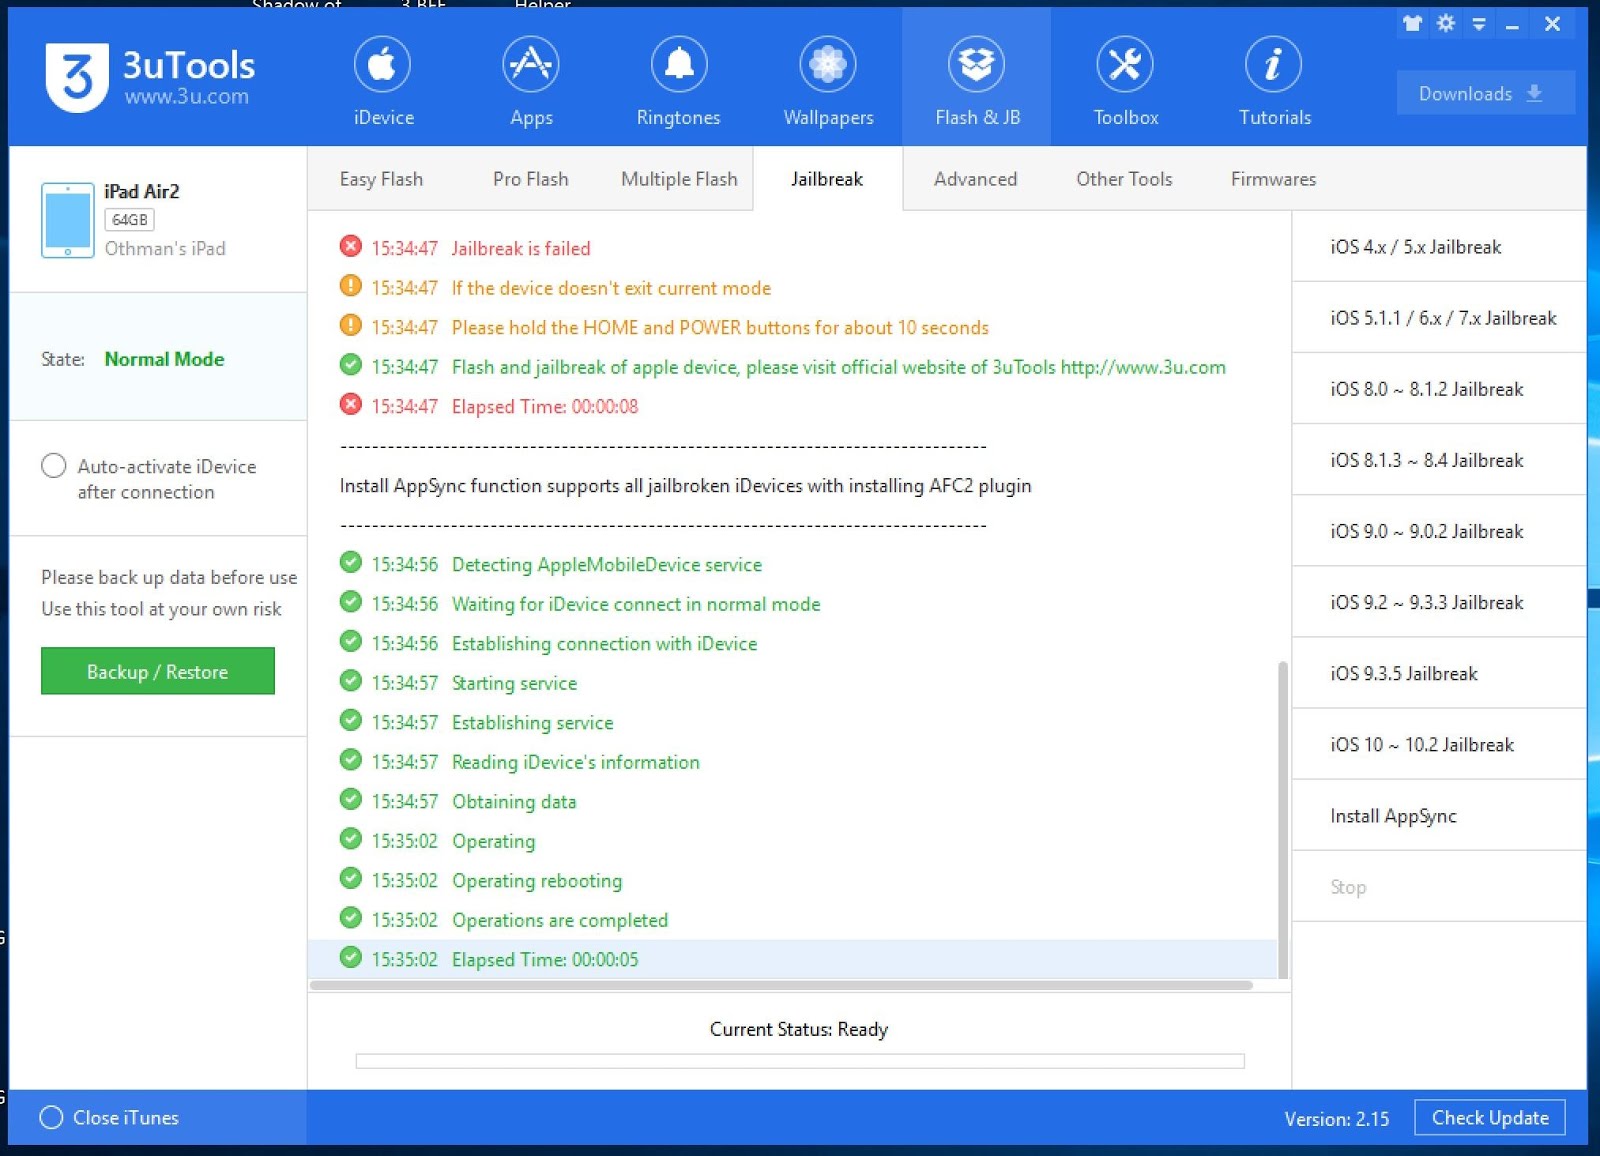
Task: Click the 'Detecting AppleMobileDevice service' log line
Action: [606, 564]
